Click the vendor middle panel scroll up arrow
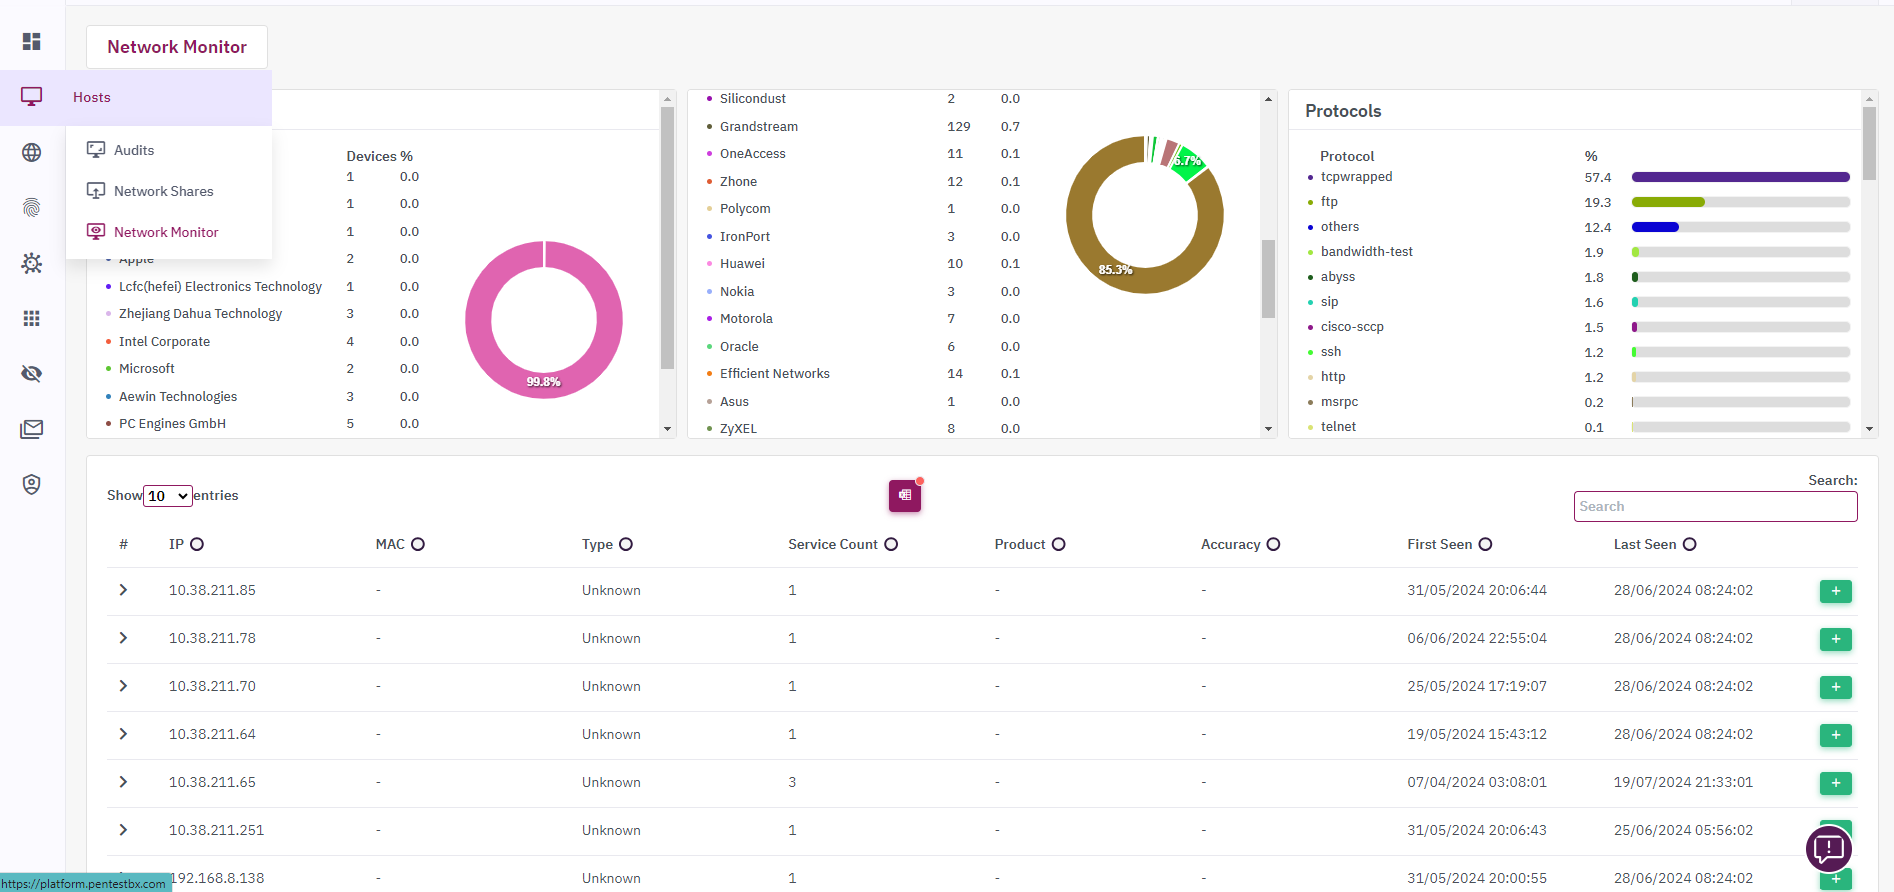Screen dimensions: 1894x892 pyautogui.click(x=1268, y=99)
